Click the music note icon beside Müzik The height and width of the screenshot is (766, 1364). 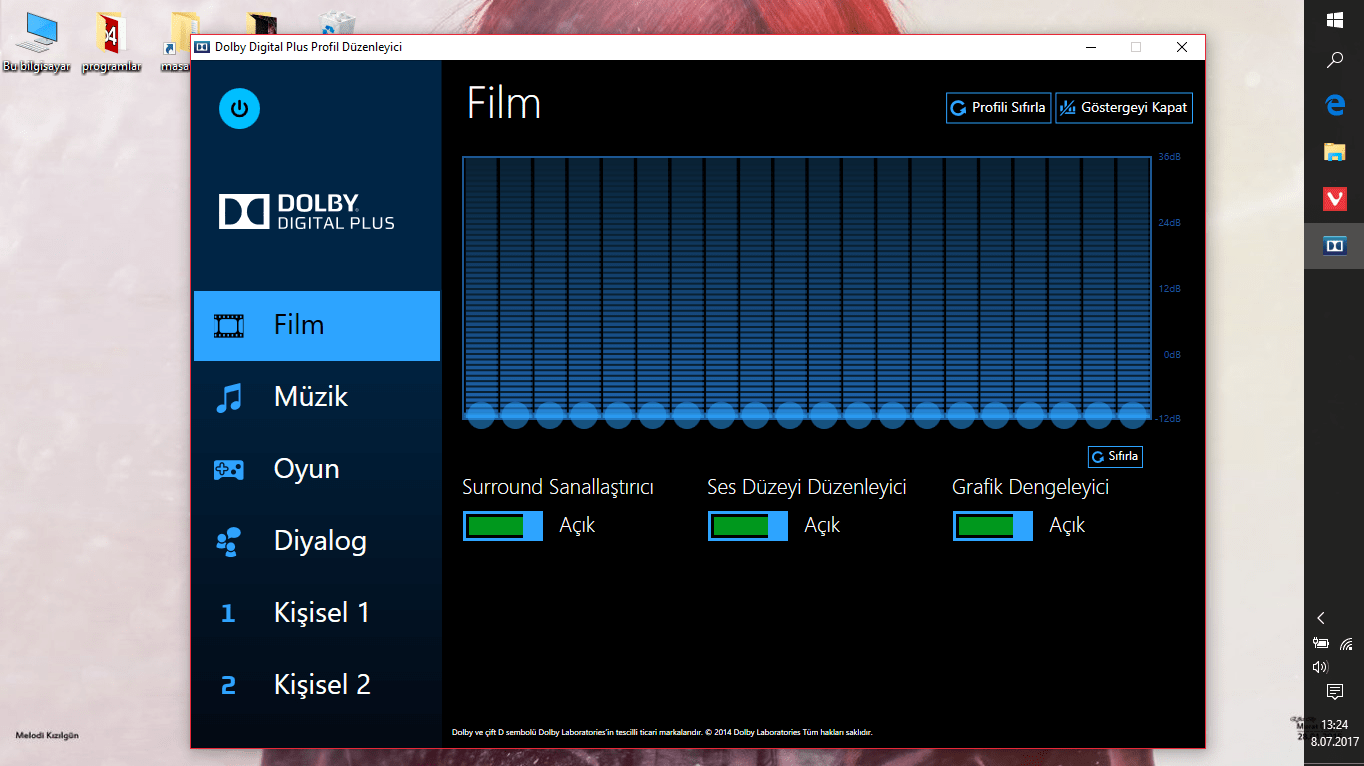click(229, 397)
